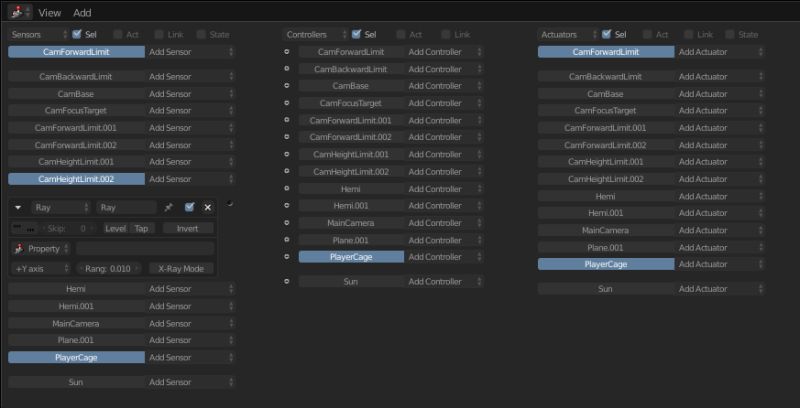Click link socket beside MainCamera controller
Image resolution: width=800 pixels, height=408 pixels.
tap(286, 223)
